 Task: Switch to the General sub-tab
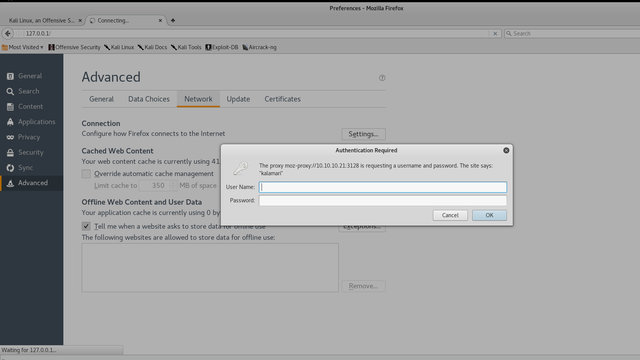tap(101, 99)
